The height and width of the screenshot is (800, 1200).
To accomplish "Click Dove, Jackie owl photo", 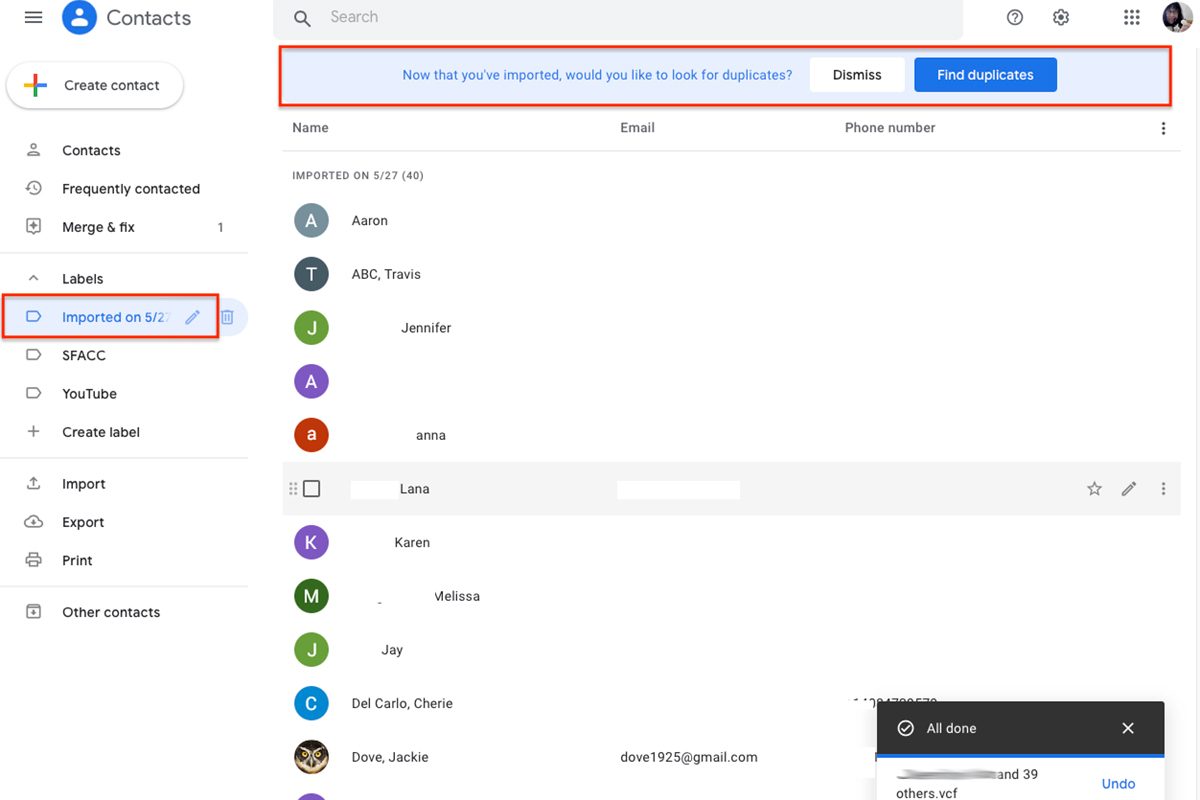I will (311, 757).
